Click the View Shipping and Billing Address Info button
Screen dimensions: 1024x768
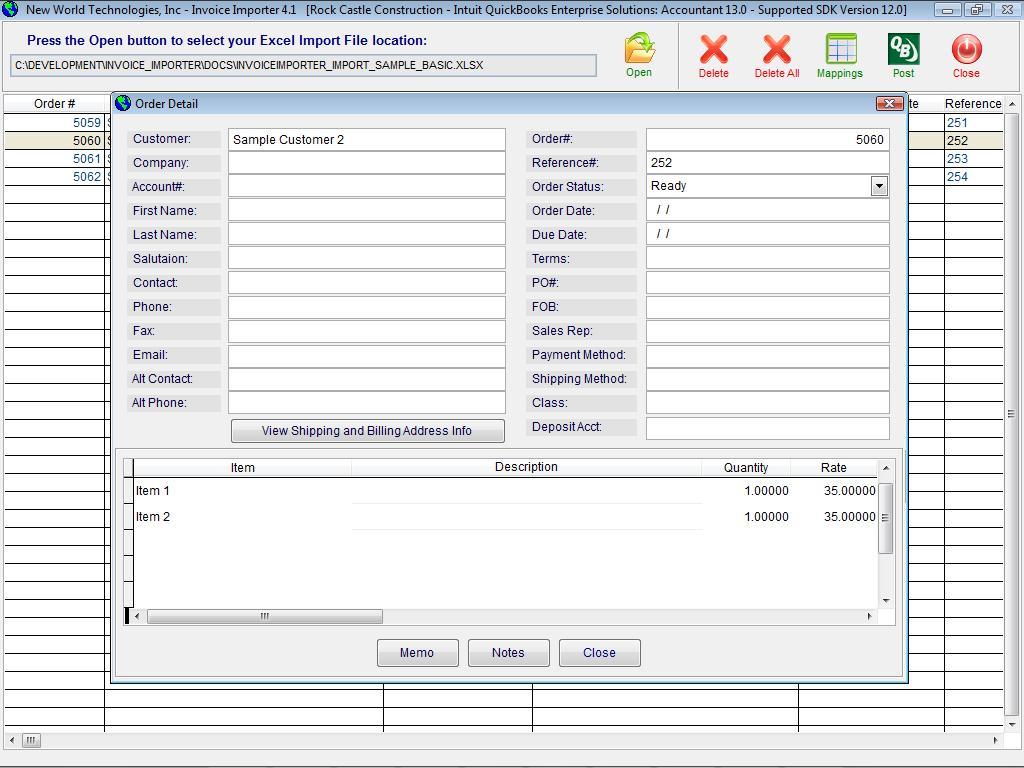[x=368, y=431]
